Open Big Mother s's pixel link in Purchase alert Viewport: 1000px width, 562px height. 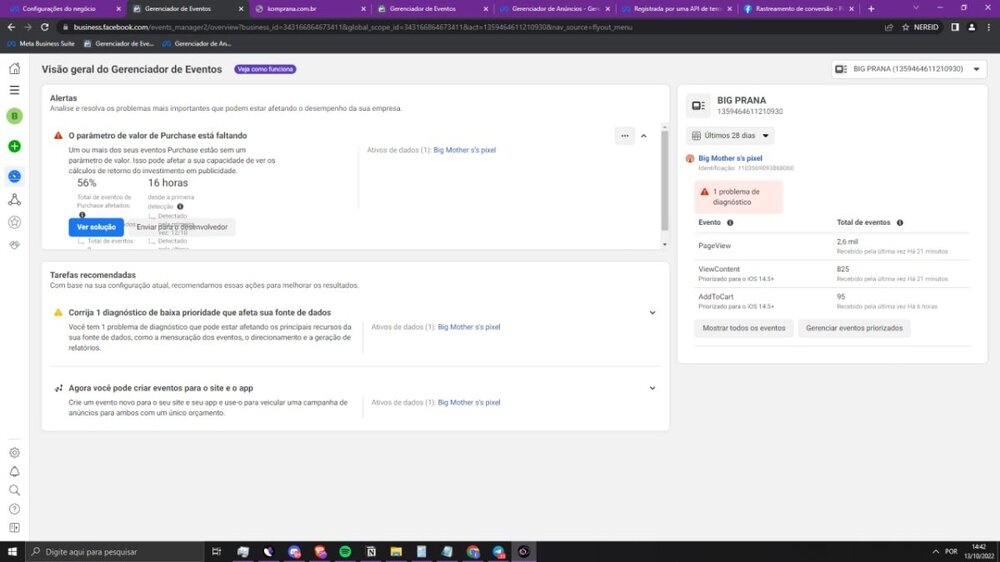point(464,150)
